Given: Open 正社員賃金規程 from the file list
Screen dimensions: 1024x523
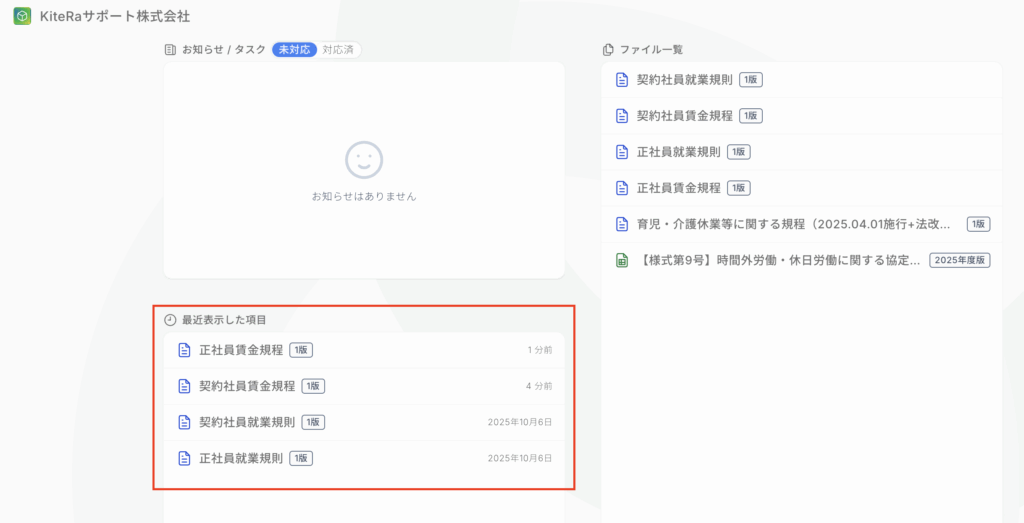Looking at the screenshot, I should [679, 188].
